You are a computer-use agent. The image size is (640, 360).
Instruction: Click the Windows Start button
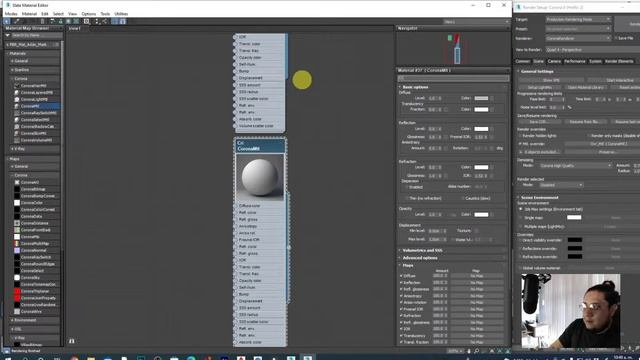pyautogui.click(x=8, y=358)
